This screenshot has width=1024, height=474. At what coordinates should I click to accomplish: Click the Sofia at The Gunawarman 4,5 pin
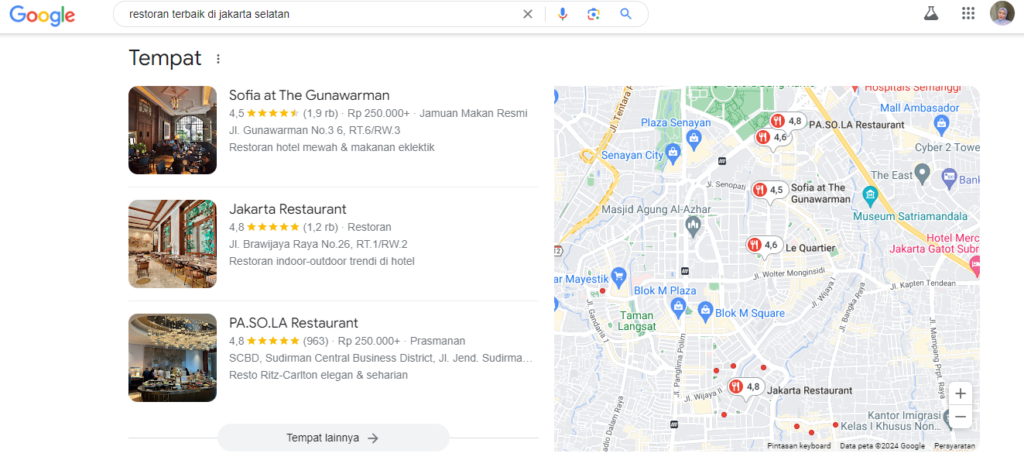coord(769,191)
